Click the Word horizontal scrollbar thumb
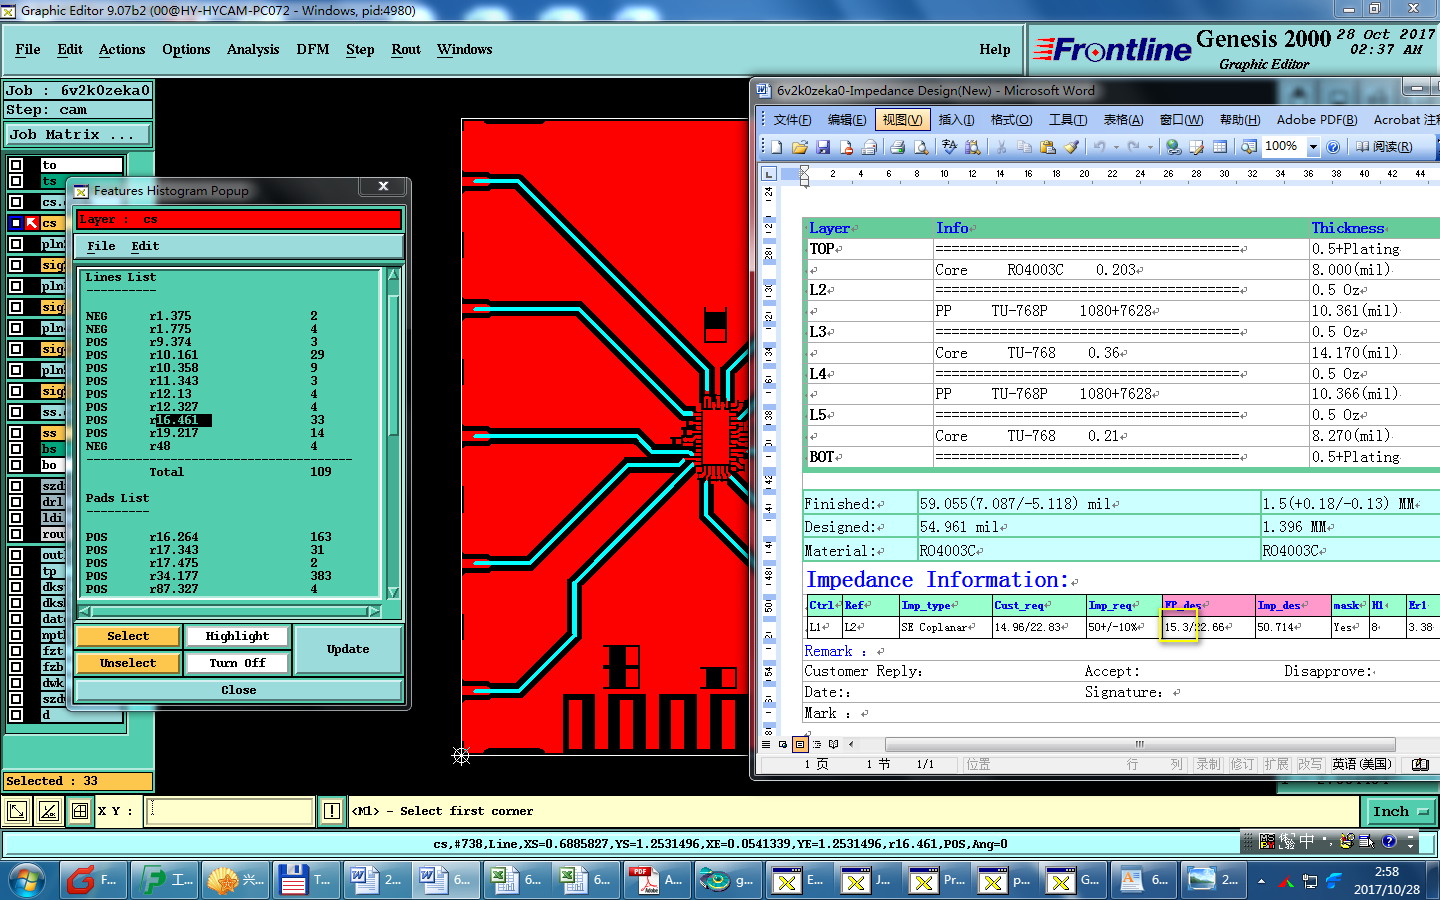 click(1140, 744)
